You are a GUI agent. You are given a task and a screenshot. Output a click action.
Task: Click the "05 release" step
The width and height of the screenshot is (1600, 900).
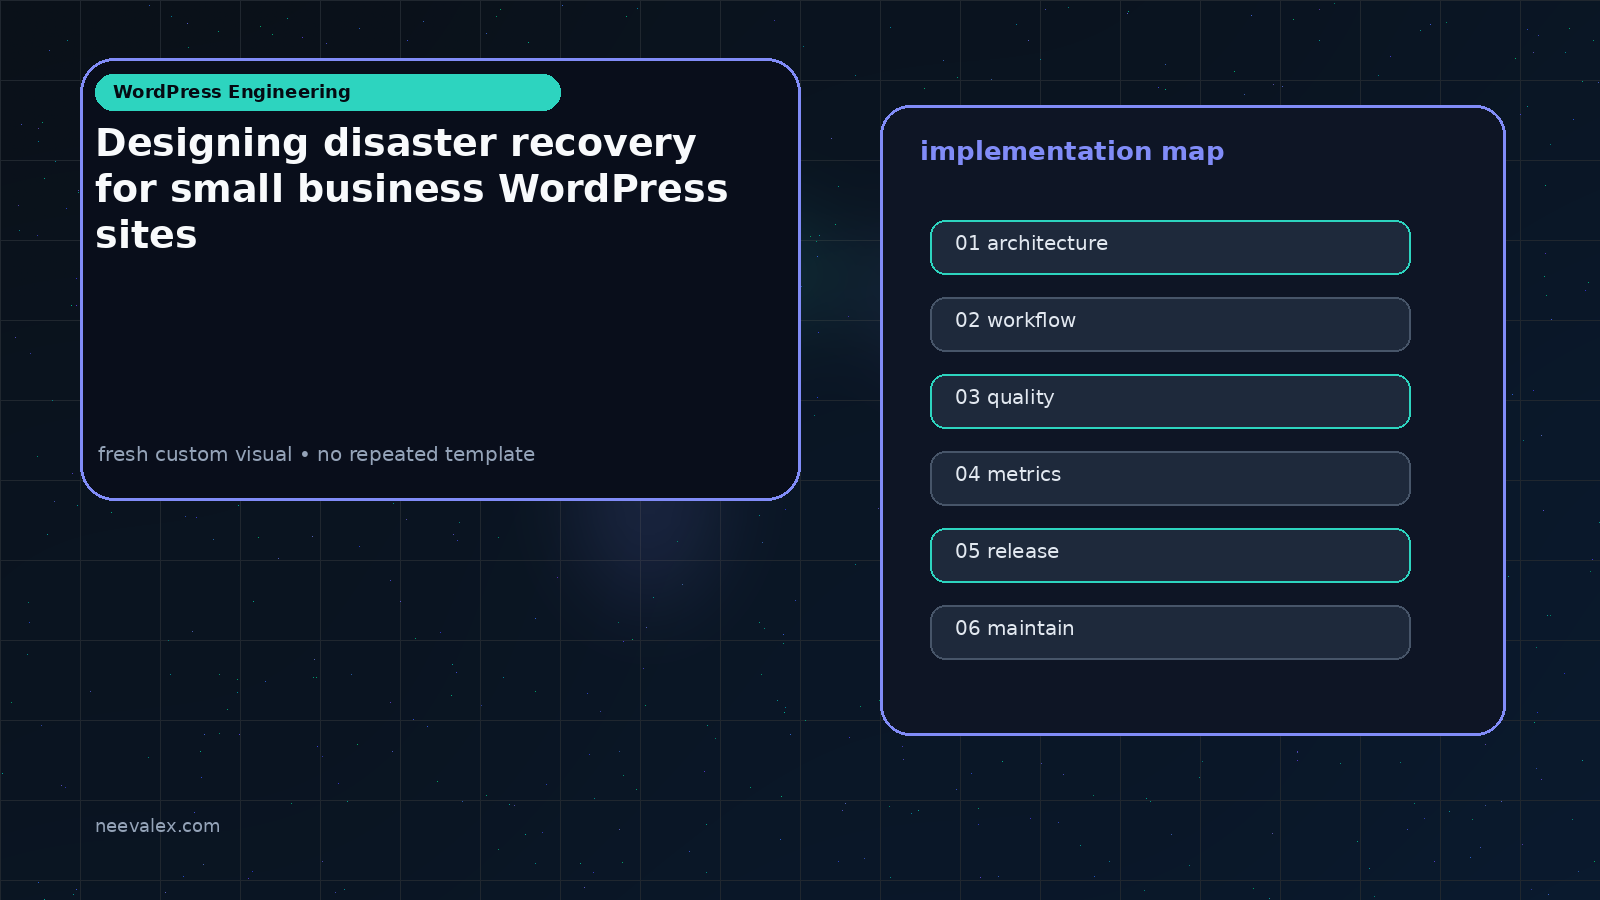[1170, 555]
